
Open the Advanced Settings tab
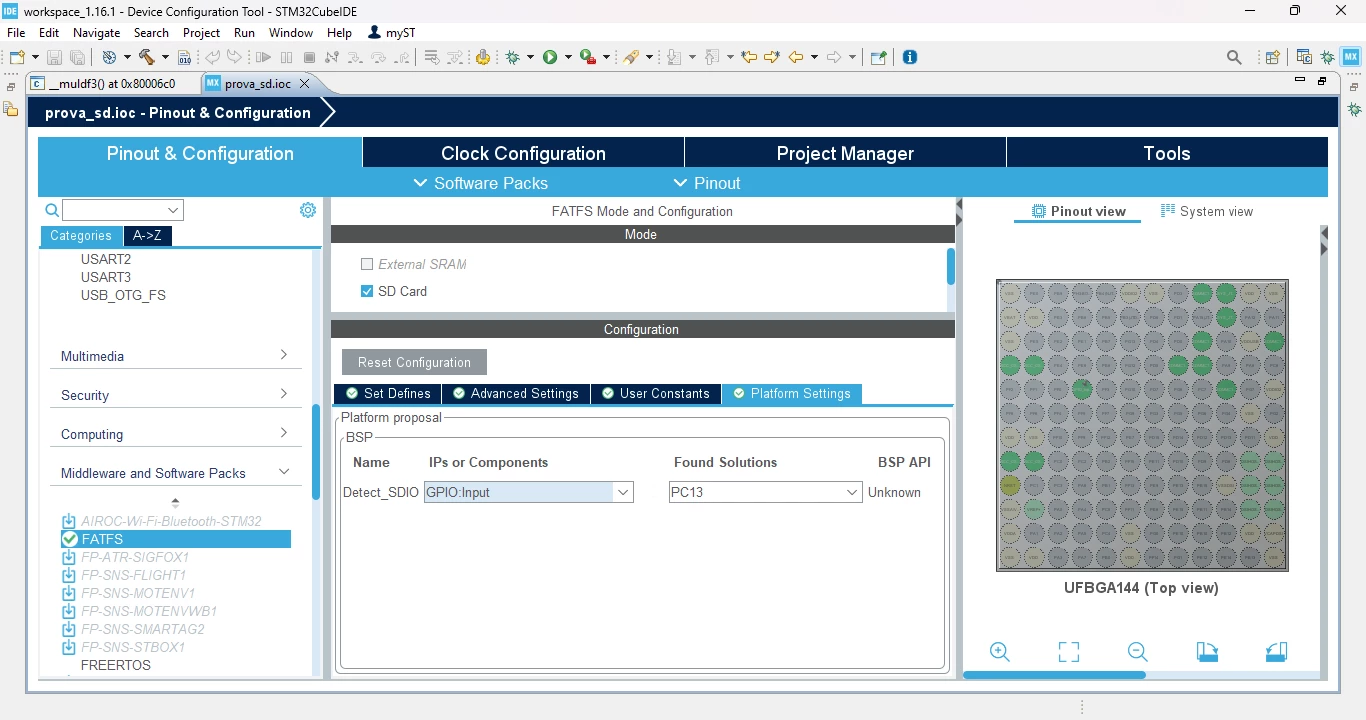[515, 394]
